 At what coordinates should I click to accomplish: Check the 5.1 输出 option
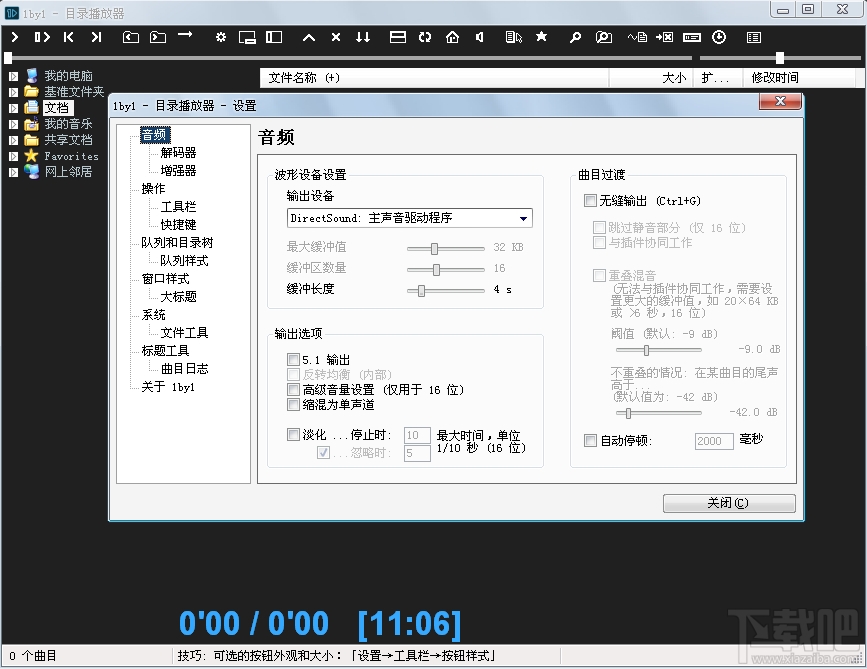[x=293, y=359]
